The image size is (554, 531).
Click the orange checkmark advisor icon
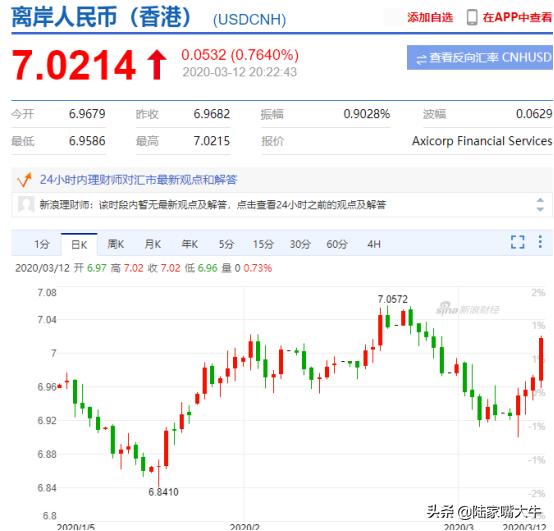24,179
